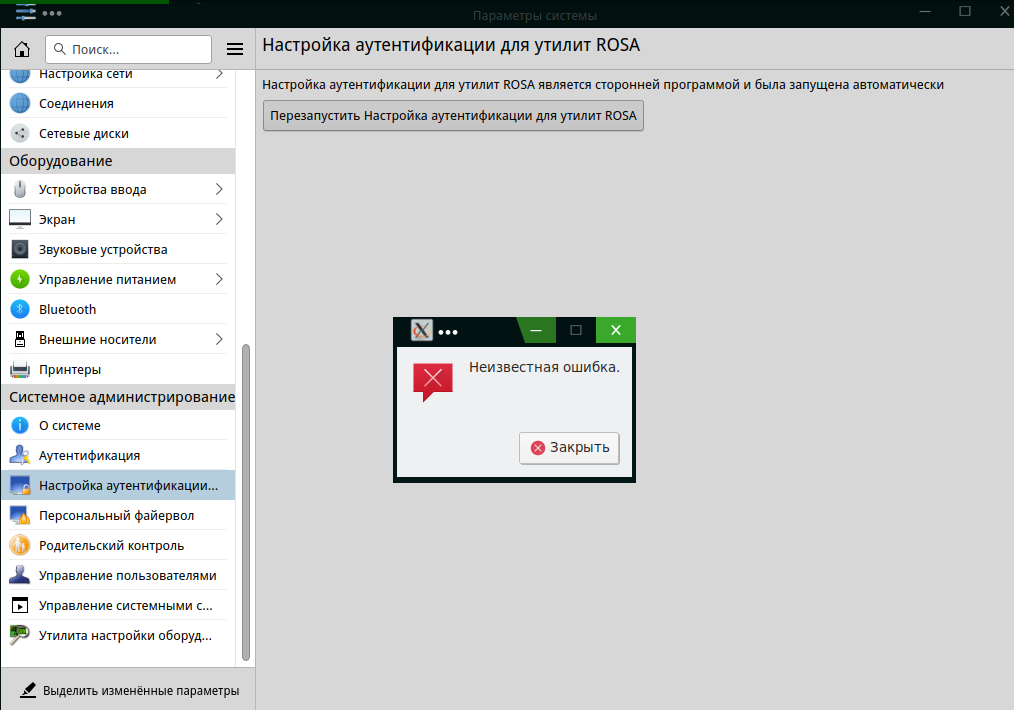Select Звуковые устройства label
The height and width of the screenshot is (710, 1014).
pos(103,250)
